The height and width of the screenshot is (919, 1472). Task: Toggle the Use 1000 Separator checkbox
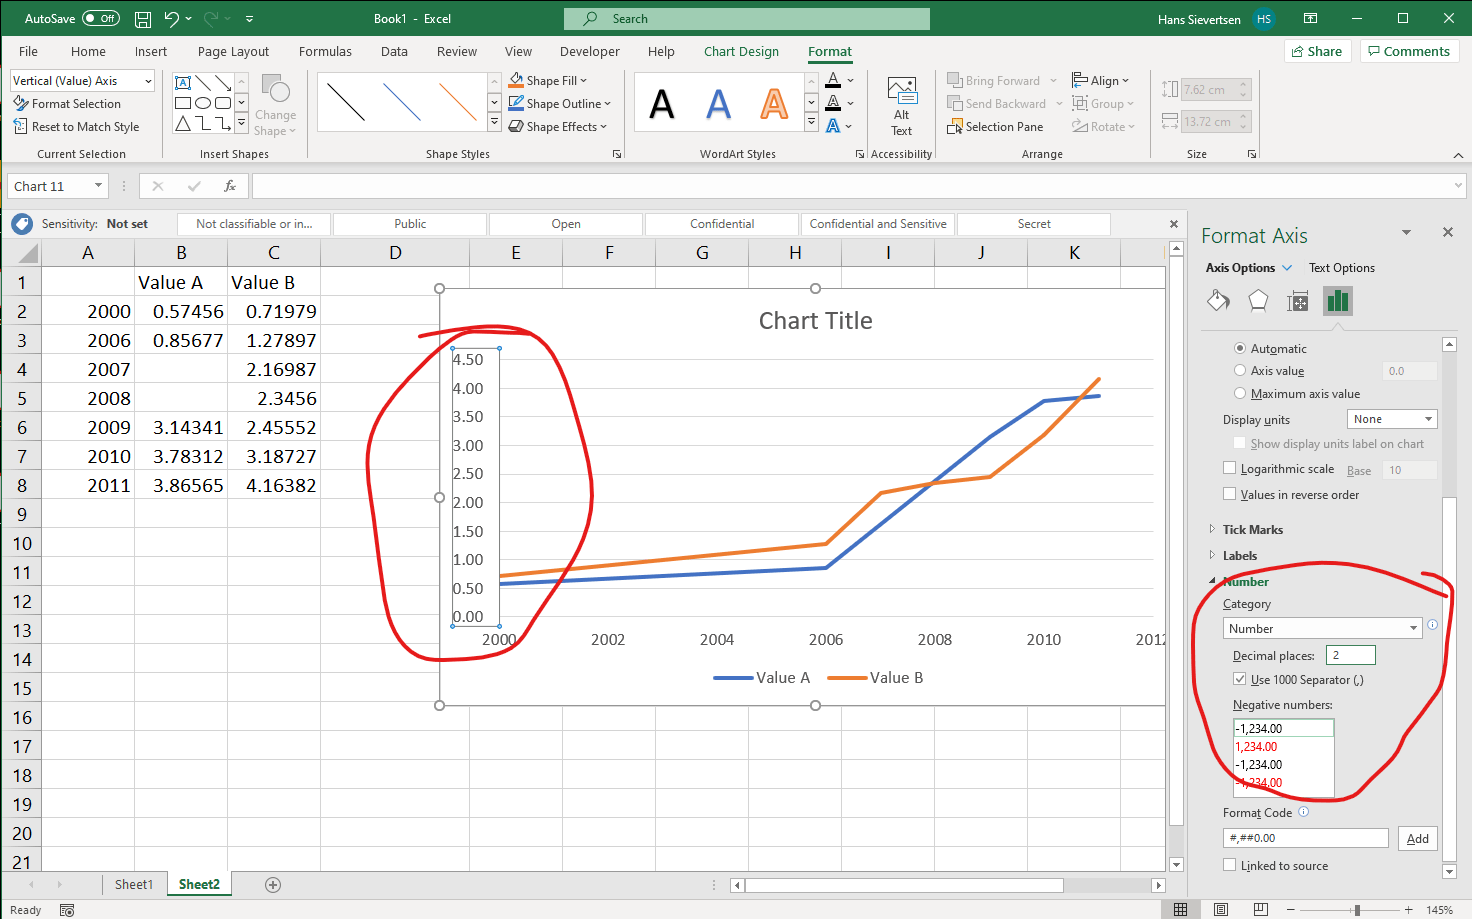pos(1240,679)
